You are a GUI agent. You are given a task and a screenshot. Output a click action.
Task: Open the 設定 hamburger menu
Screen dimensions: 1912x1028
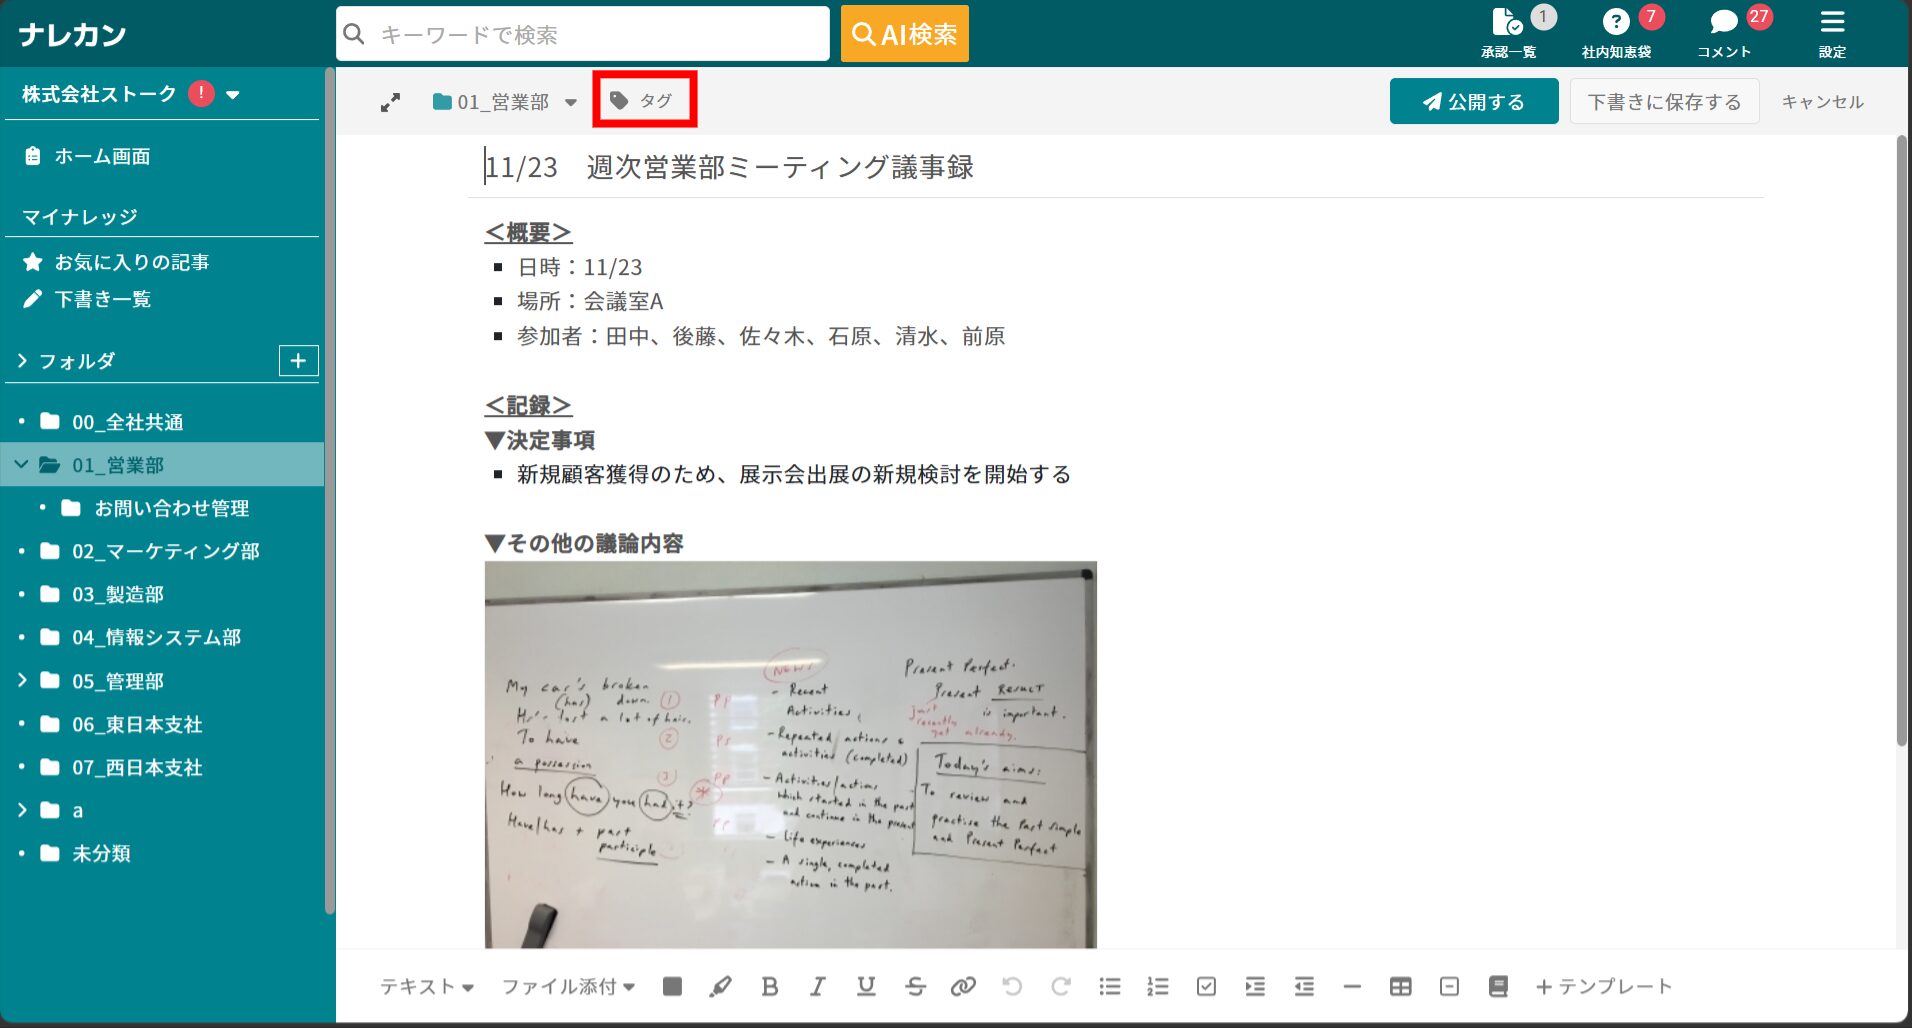[x=1832, y=32]
